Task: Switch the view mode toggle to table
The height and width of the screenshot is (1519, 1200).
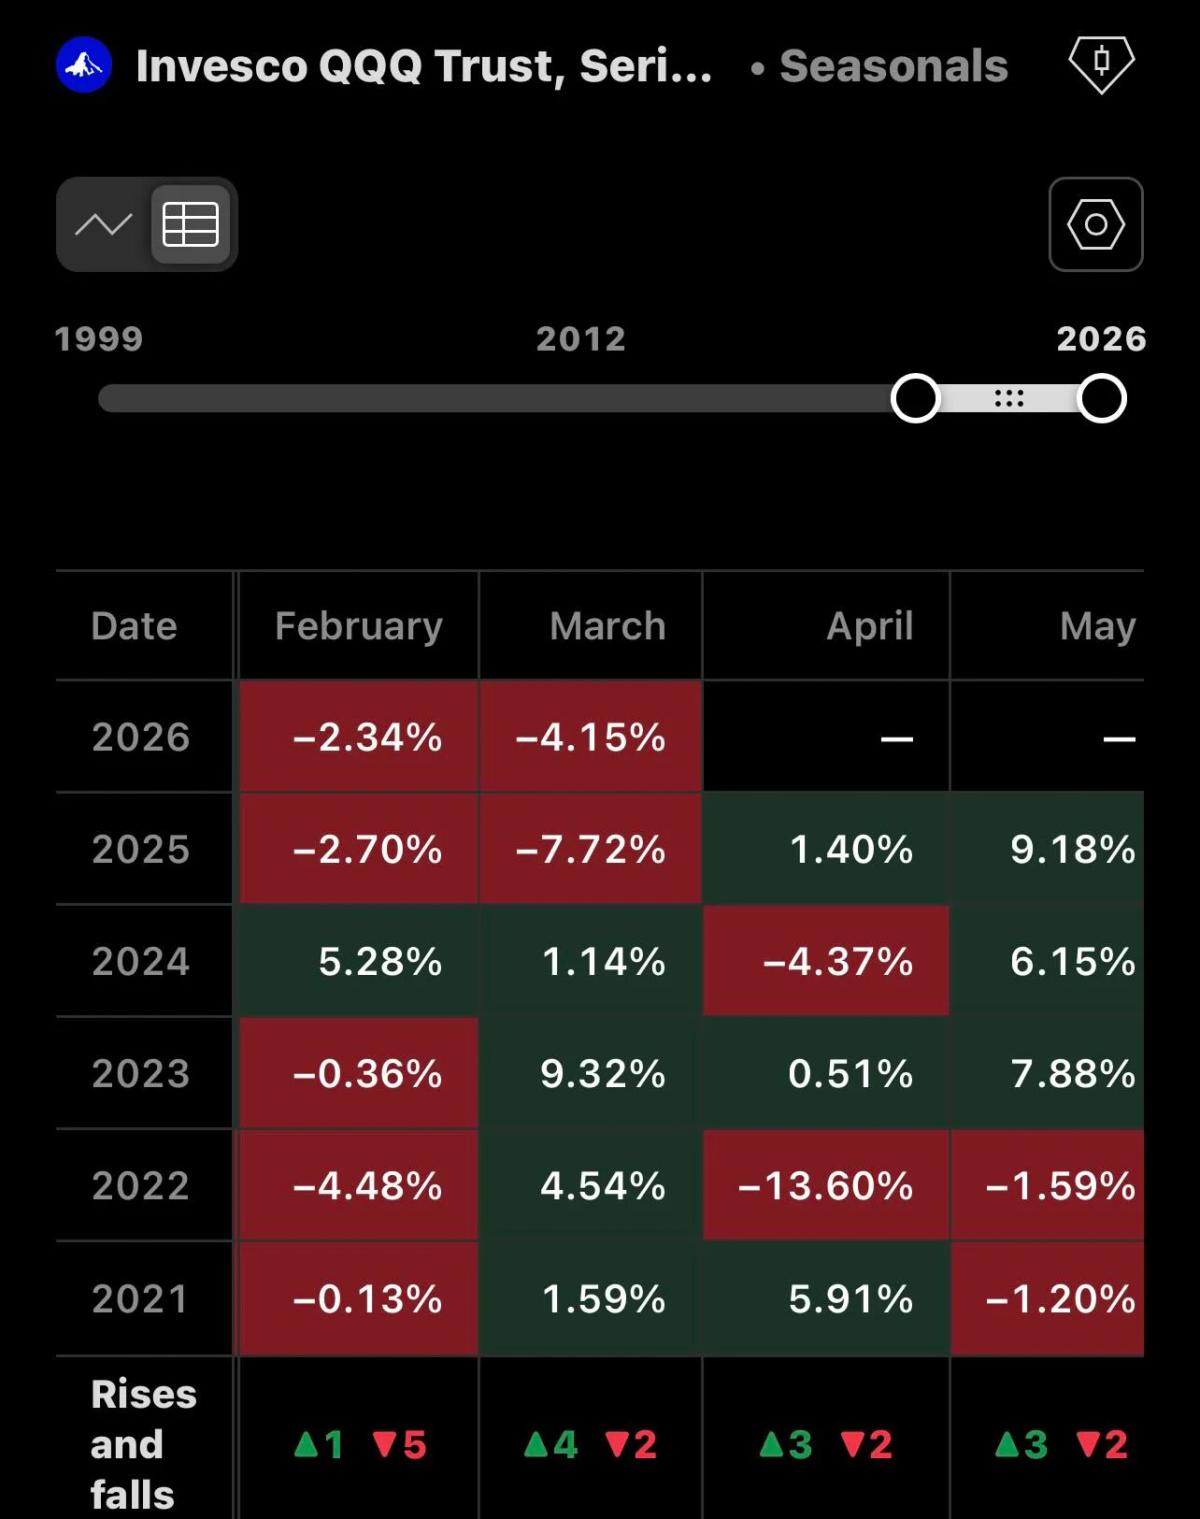Action: [192, 224]
